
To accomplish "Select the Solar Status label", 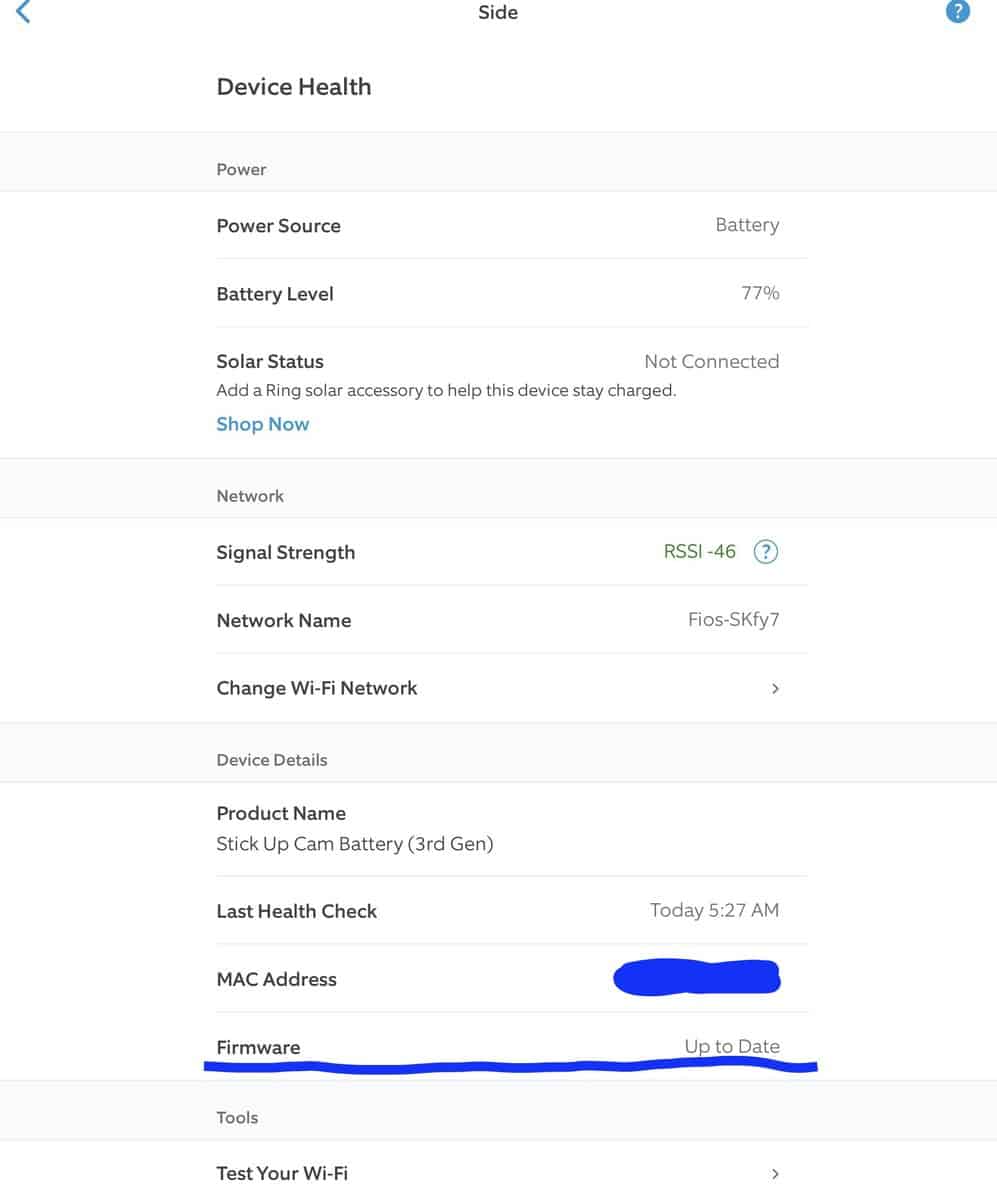I will [x=270, y=361].
